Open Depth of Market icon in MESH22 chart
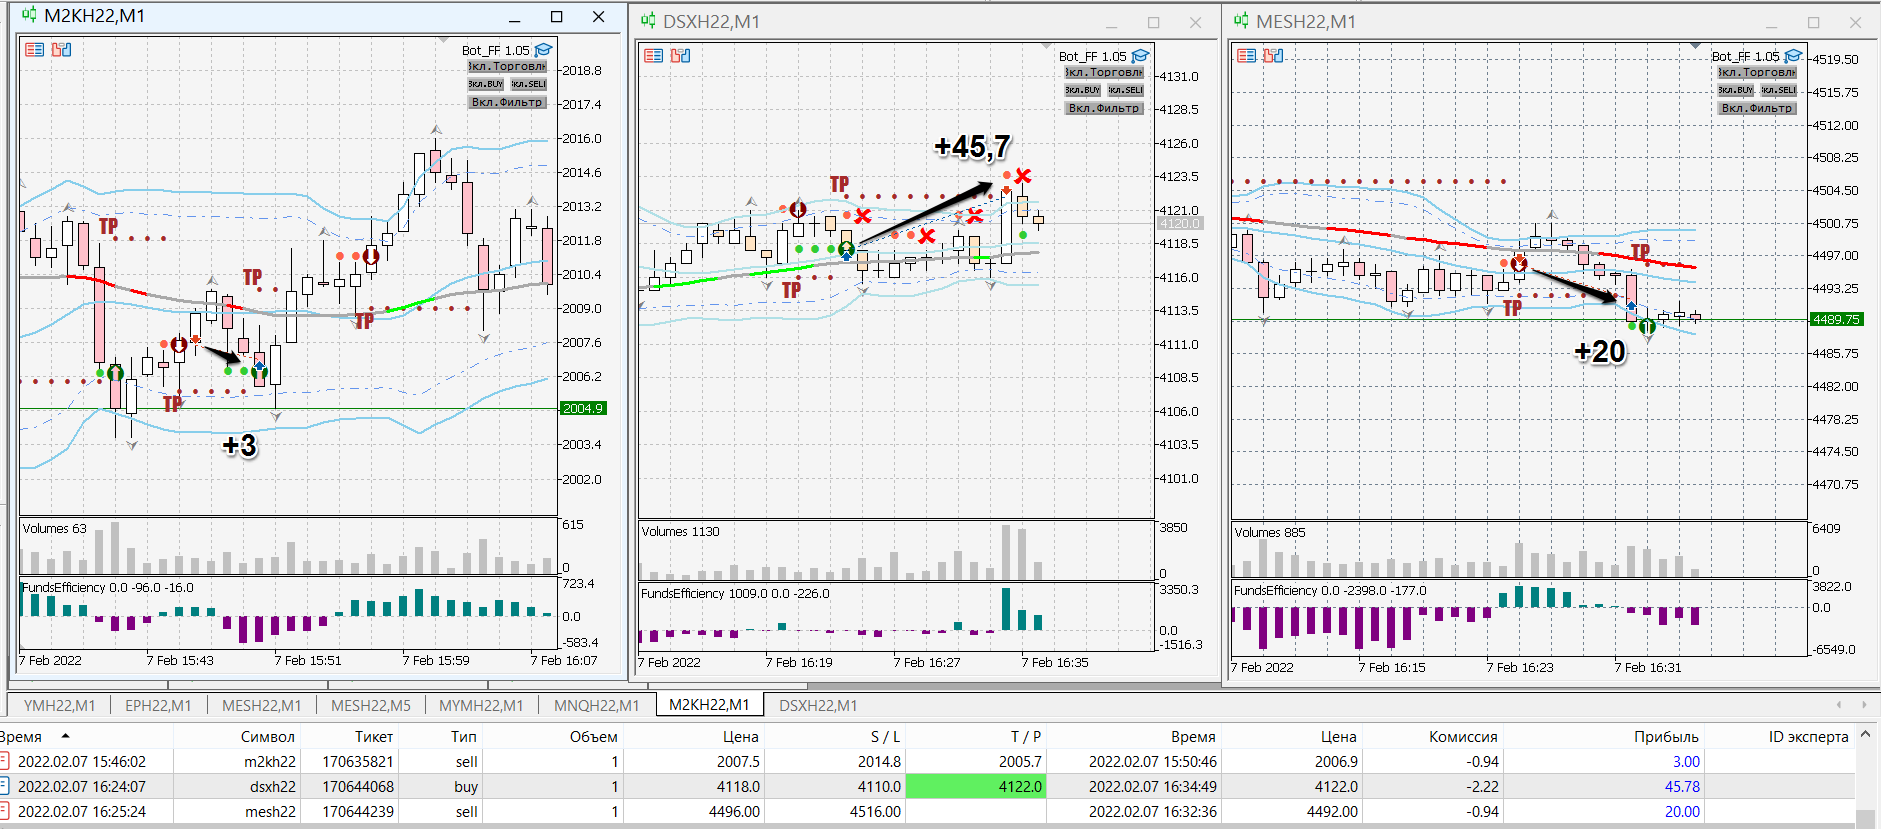1881x829 pixels. [x=1273, y=55]
